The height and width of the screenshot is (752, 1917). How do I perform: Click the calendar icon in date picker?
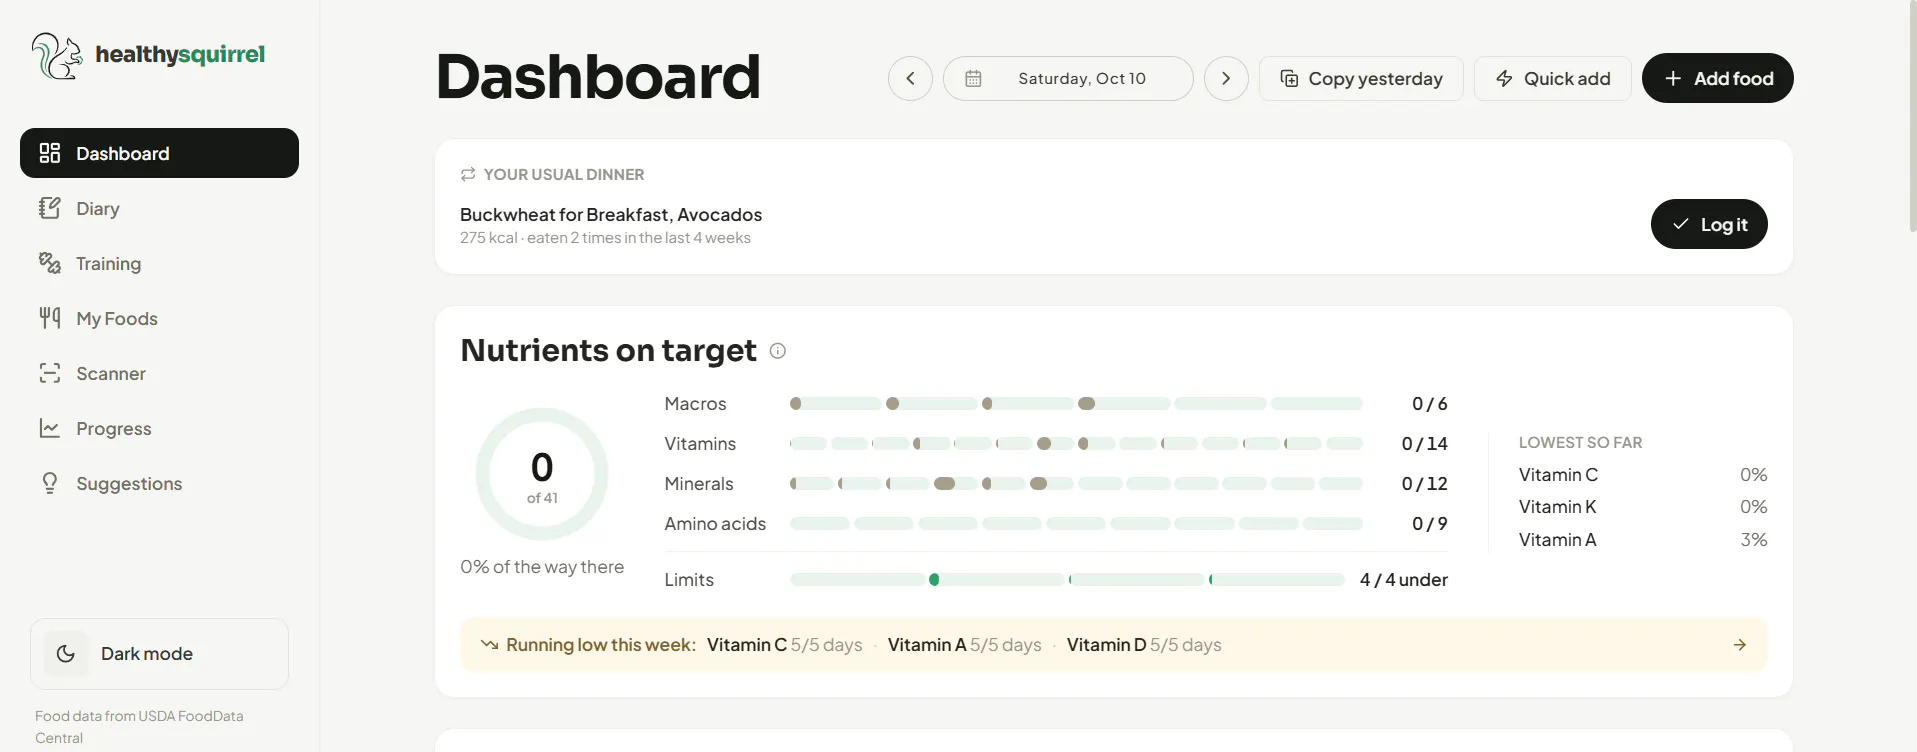(973, 78)
